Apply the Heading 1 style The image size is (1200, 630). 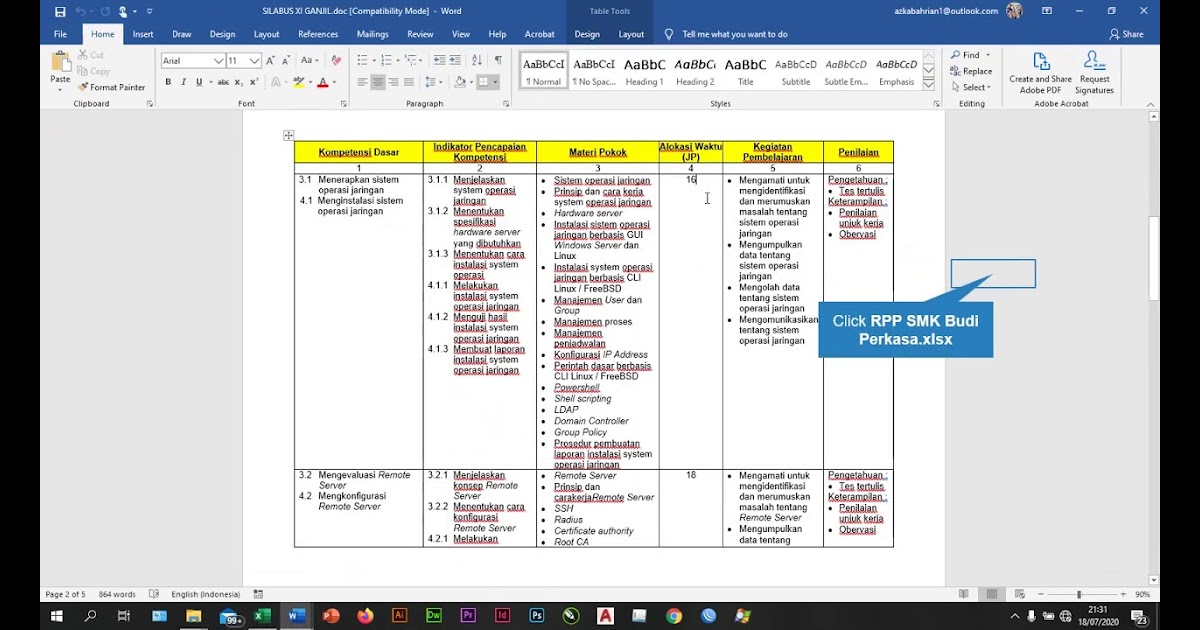(x=644, y=70)
